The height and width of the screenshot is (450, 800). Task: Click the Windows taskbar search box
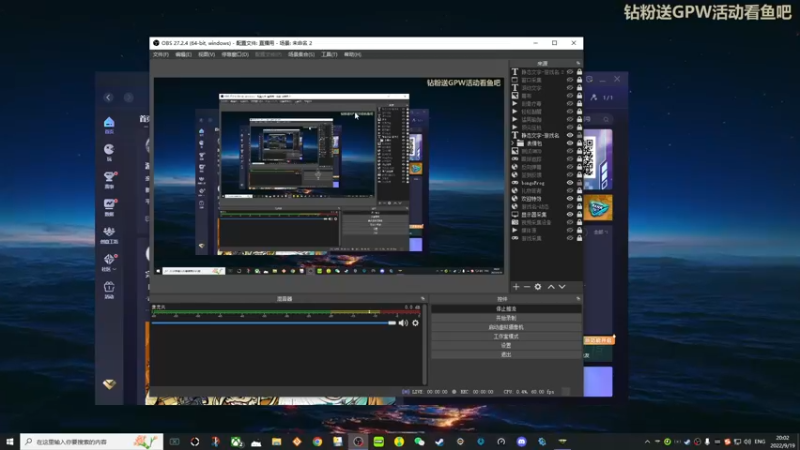pos(92,441)
